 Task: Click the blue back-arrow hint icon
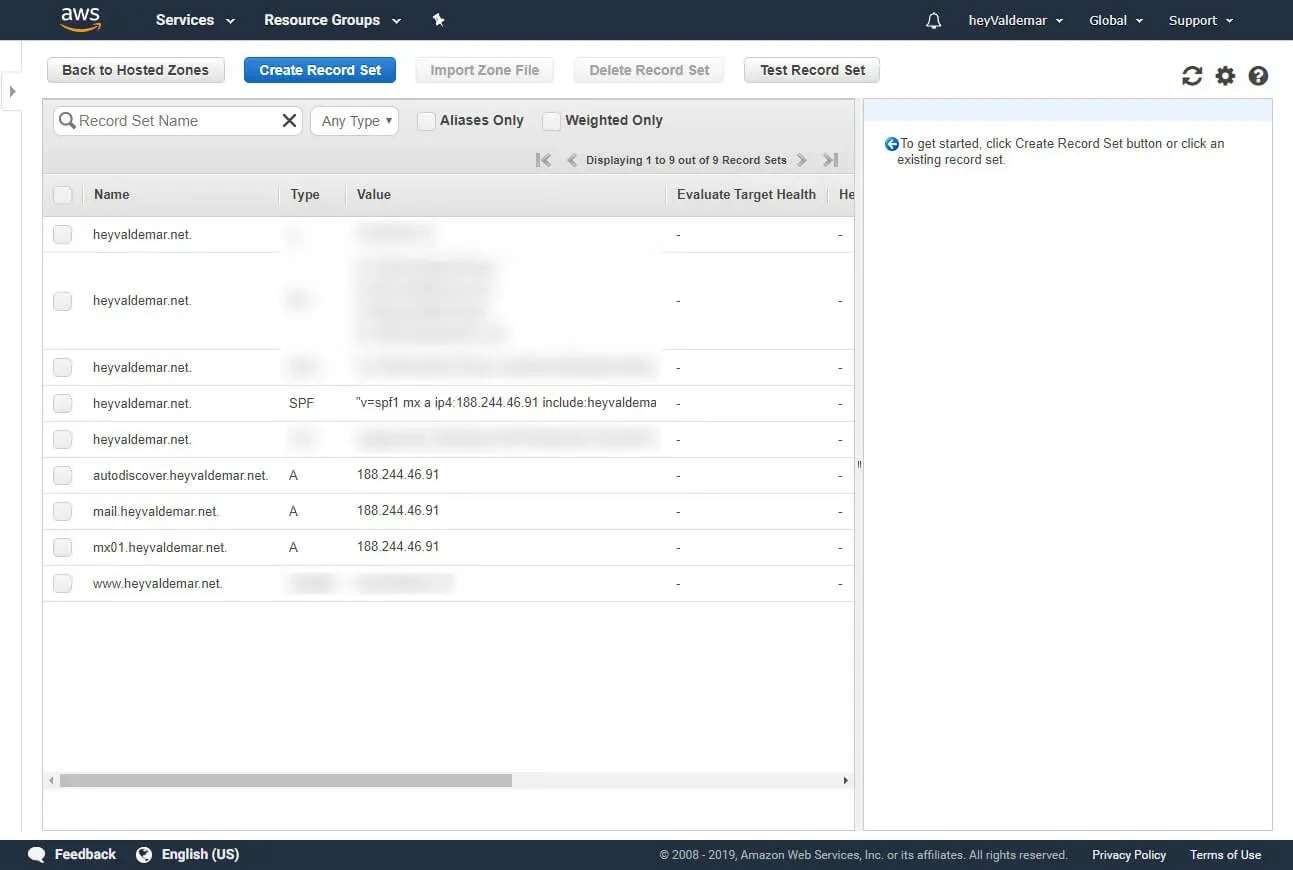coord(892,144)
